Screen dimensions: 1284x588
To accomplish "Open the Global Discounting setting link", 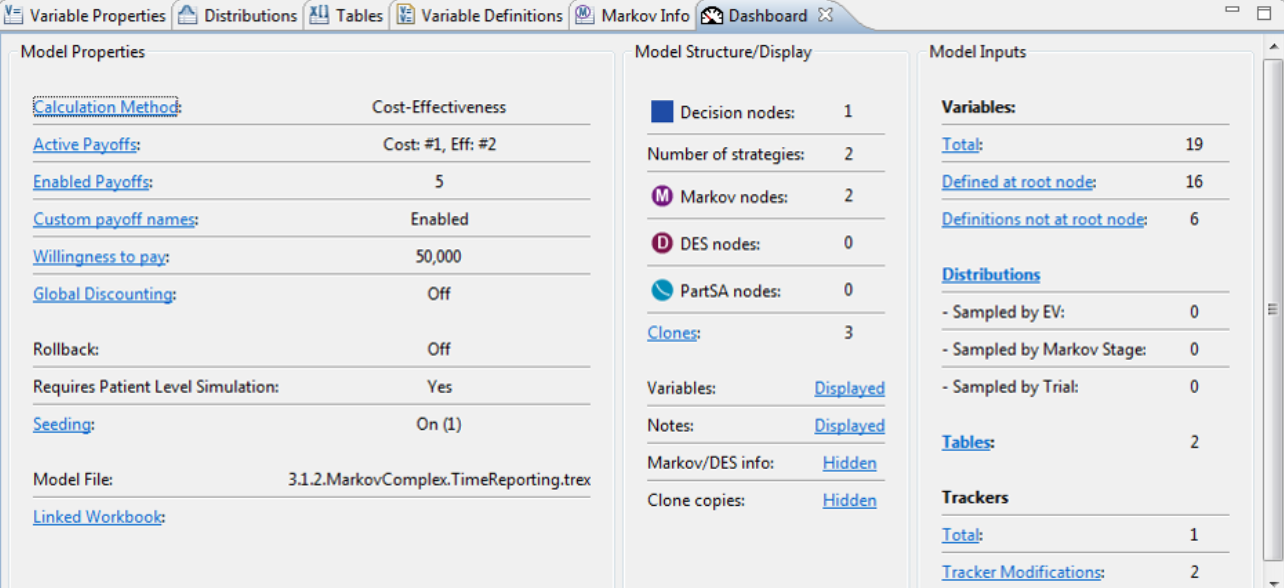I will coord(103,294).
